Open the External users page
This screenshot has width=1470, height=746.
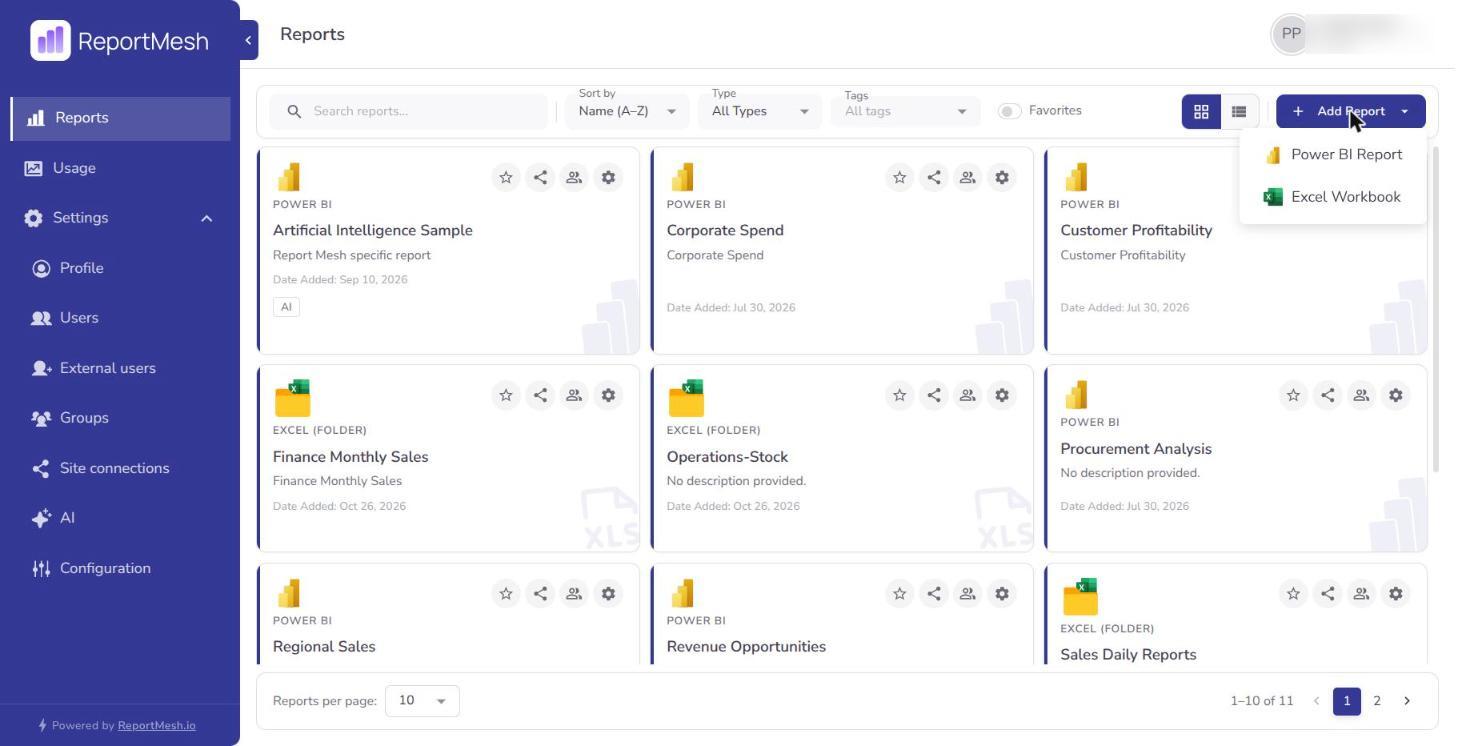[x=120, y=368]
